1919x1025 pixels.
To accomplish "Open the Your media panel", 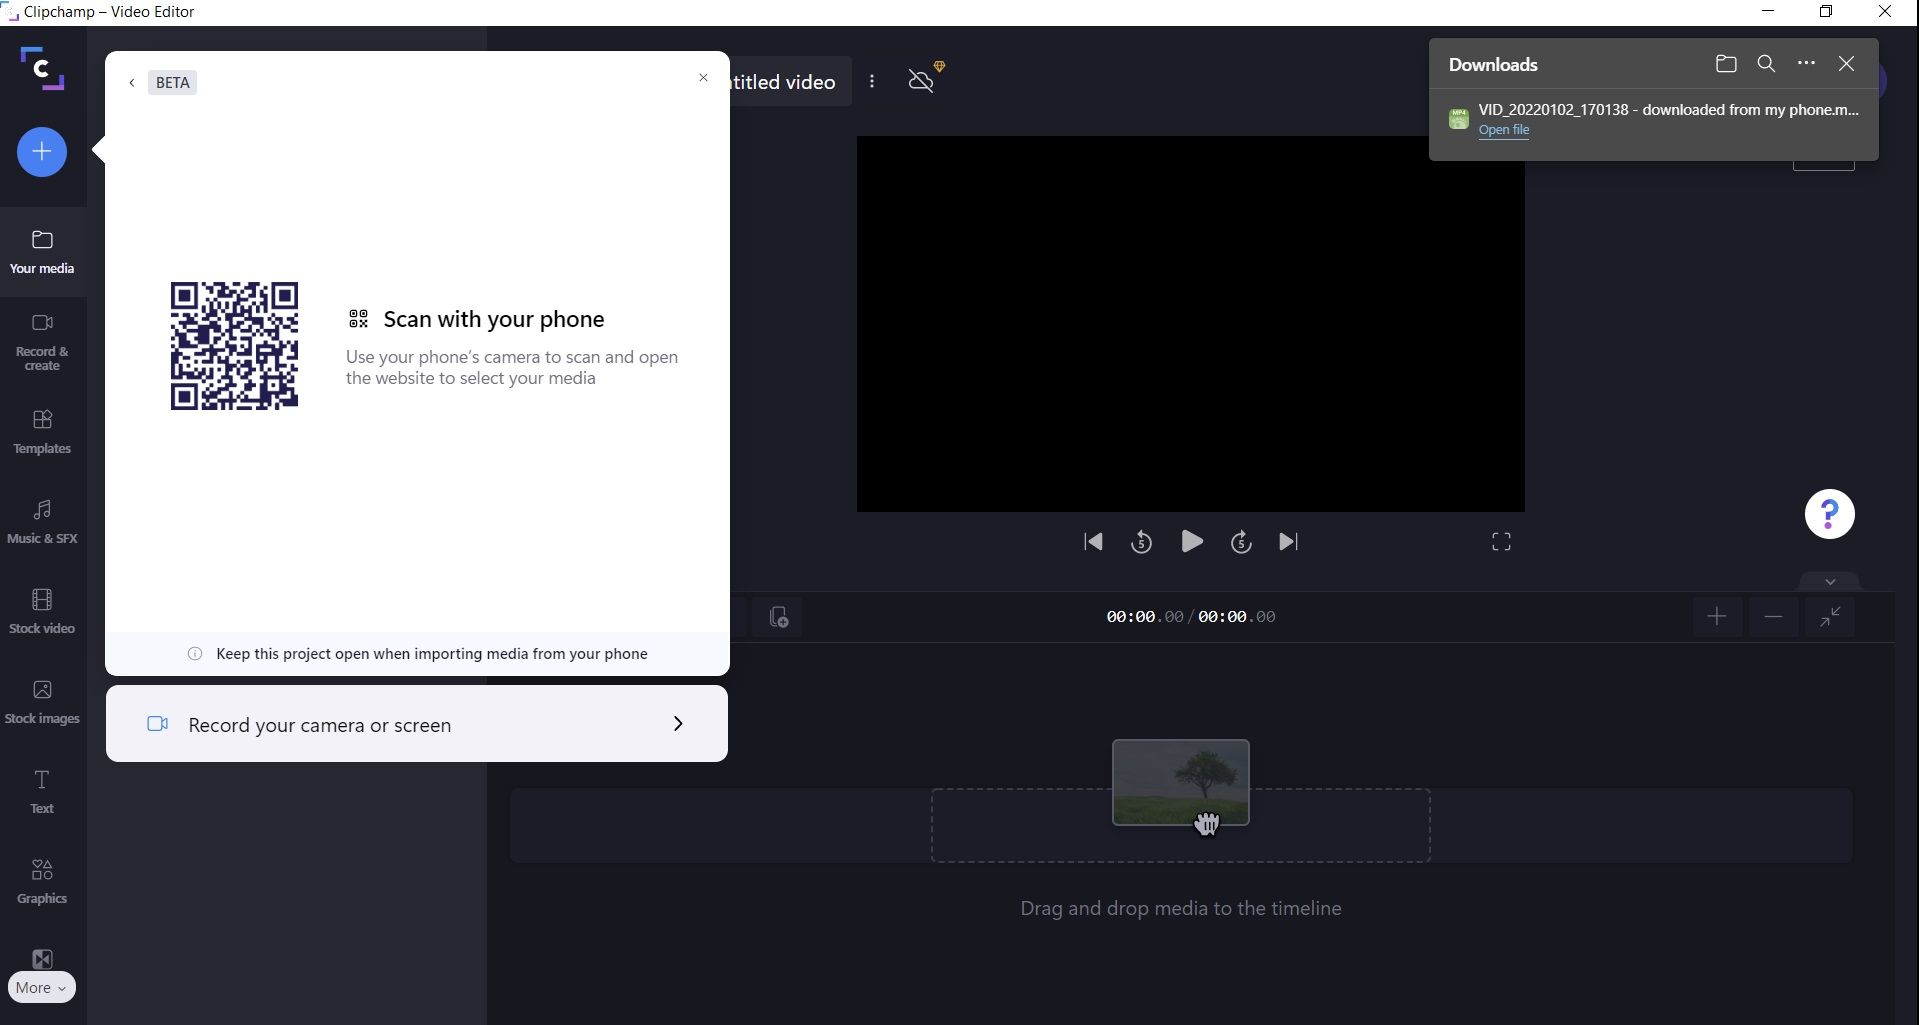I will coord(41,250).
